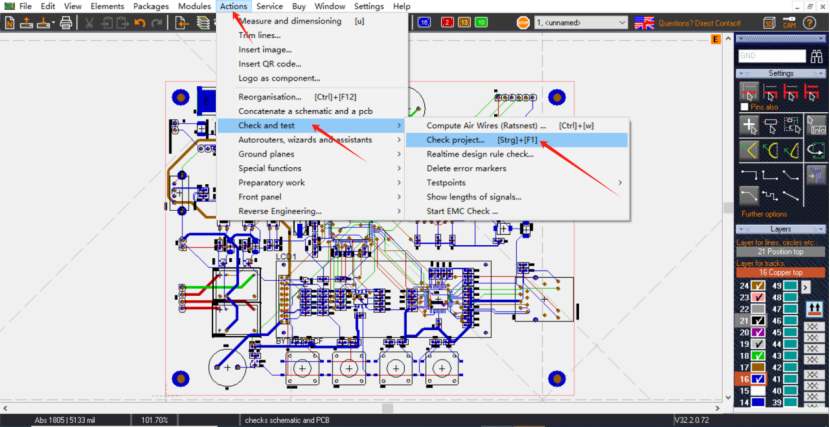Viewport: 830px width, 427px height.
Task: Toggle layer 22 gray visibility box
Action: [x=758, y=309]
